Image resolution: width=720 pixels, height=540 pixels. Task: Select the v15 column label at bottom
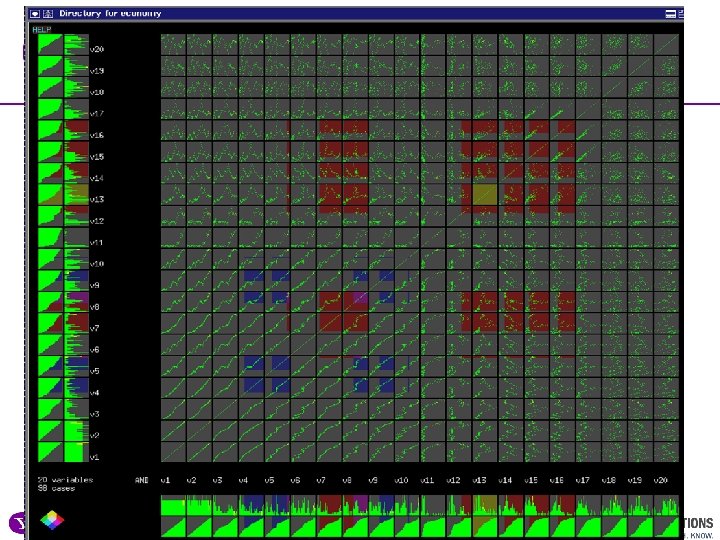click(x=530, y=480)
